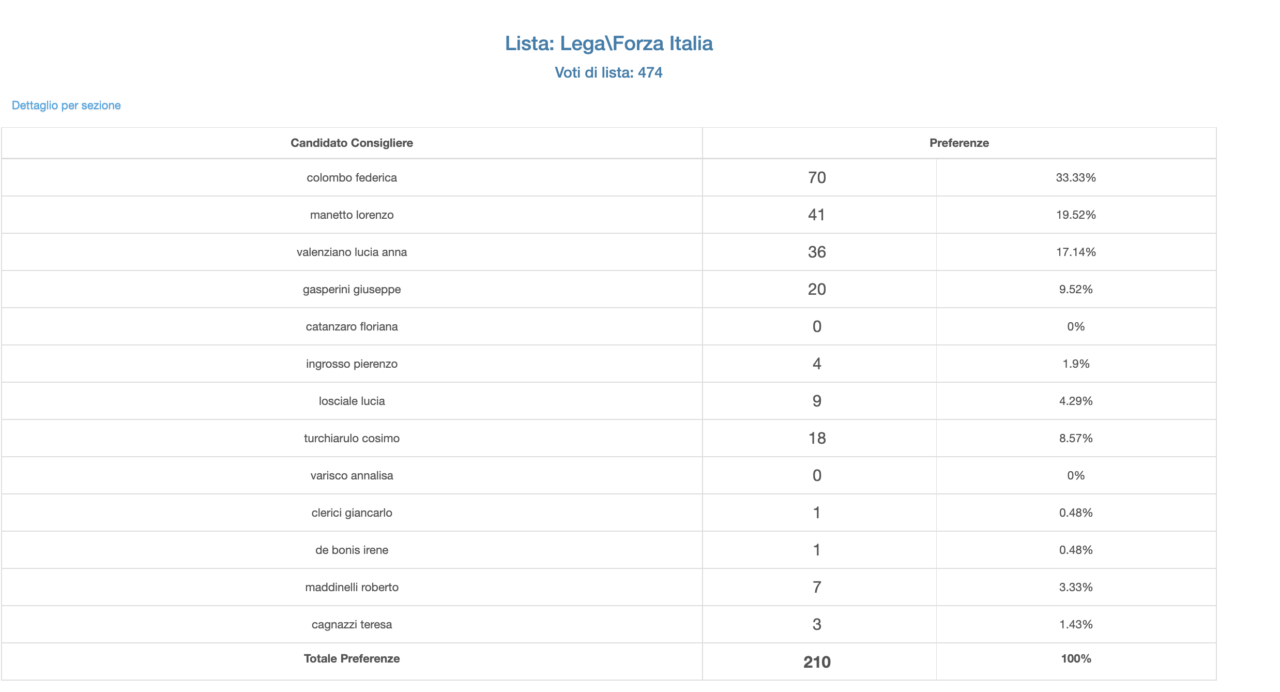Click the Candidato Consigliere column header

pos(351,143)
